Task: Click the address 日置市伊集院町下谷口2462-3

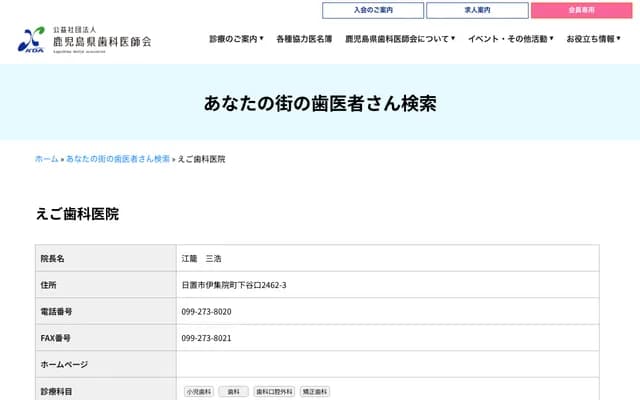Action: [234, 285]
